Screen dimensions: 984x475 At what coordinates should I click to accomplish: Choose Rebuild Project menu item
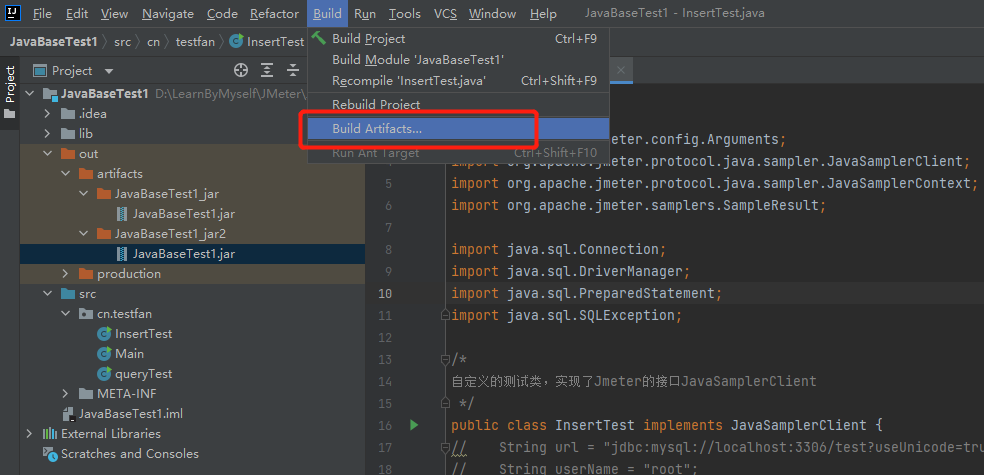click(x=458, y=104)
